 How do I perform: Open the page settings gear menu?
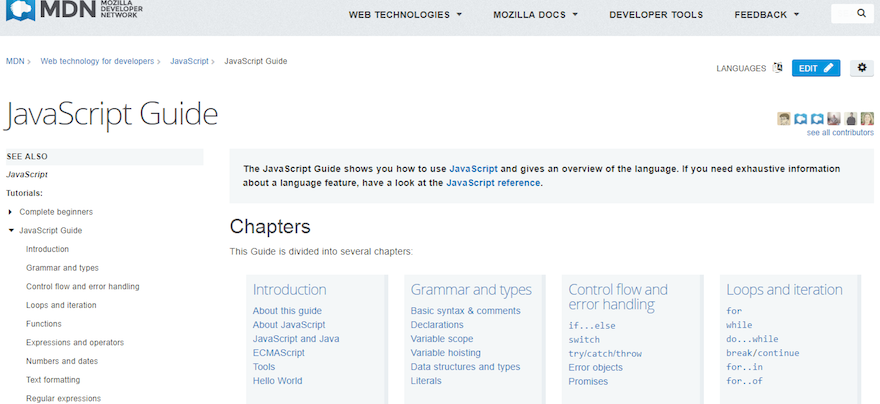pyautogui.click(x=861, y=68)
